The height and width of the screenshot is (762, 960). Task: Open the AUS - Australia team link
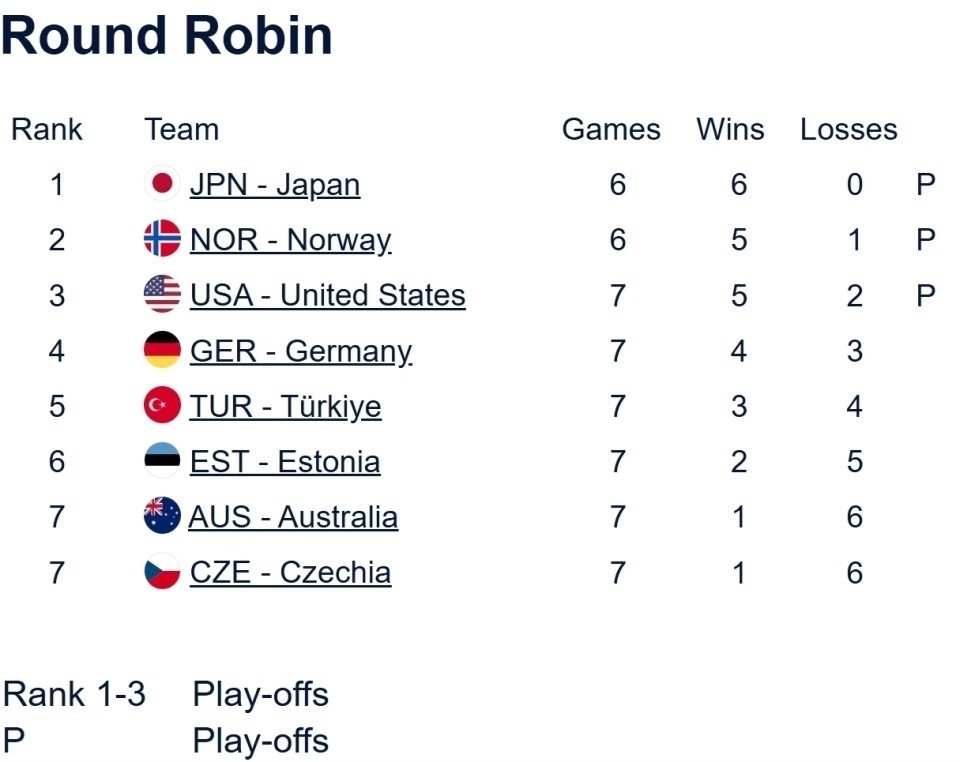[x=293, y=517]
